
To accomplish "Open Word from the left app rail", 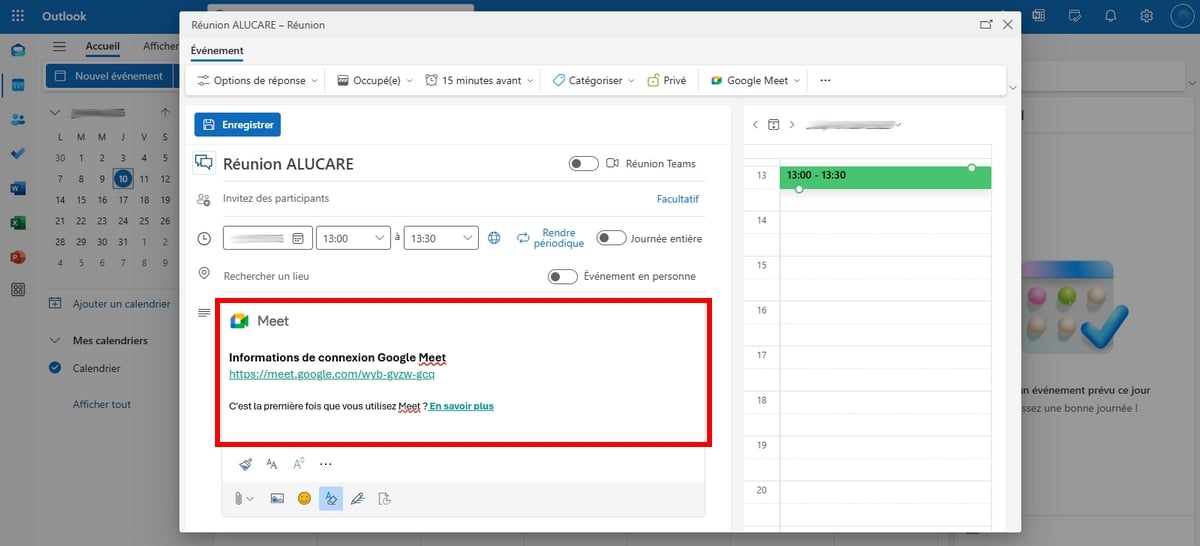I will pyautogui.click(x=17, y=188).
